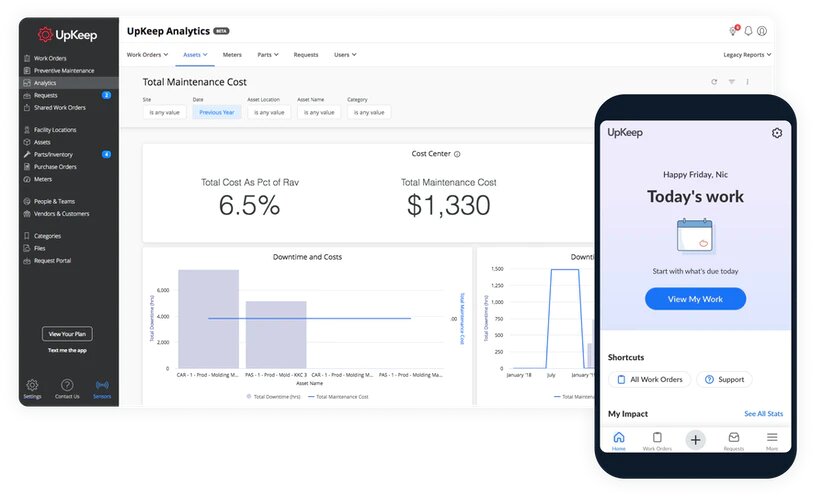This screenshot has height=498, width=815.
Task: Expand the Assets analytics tab dropdown
Action: pos(195,55)
